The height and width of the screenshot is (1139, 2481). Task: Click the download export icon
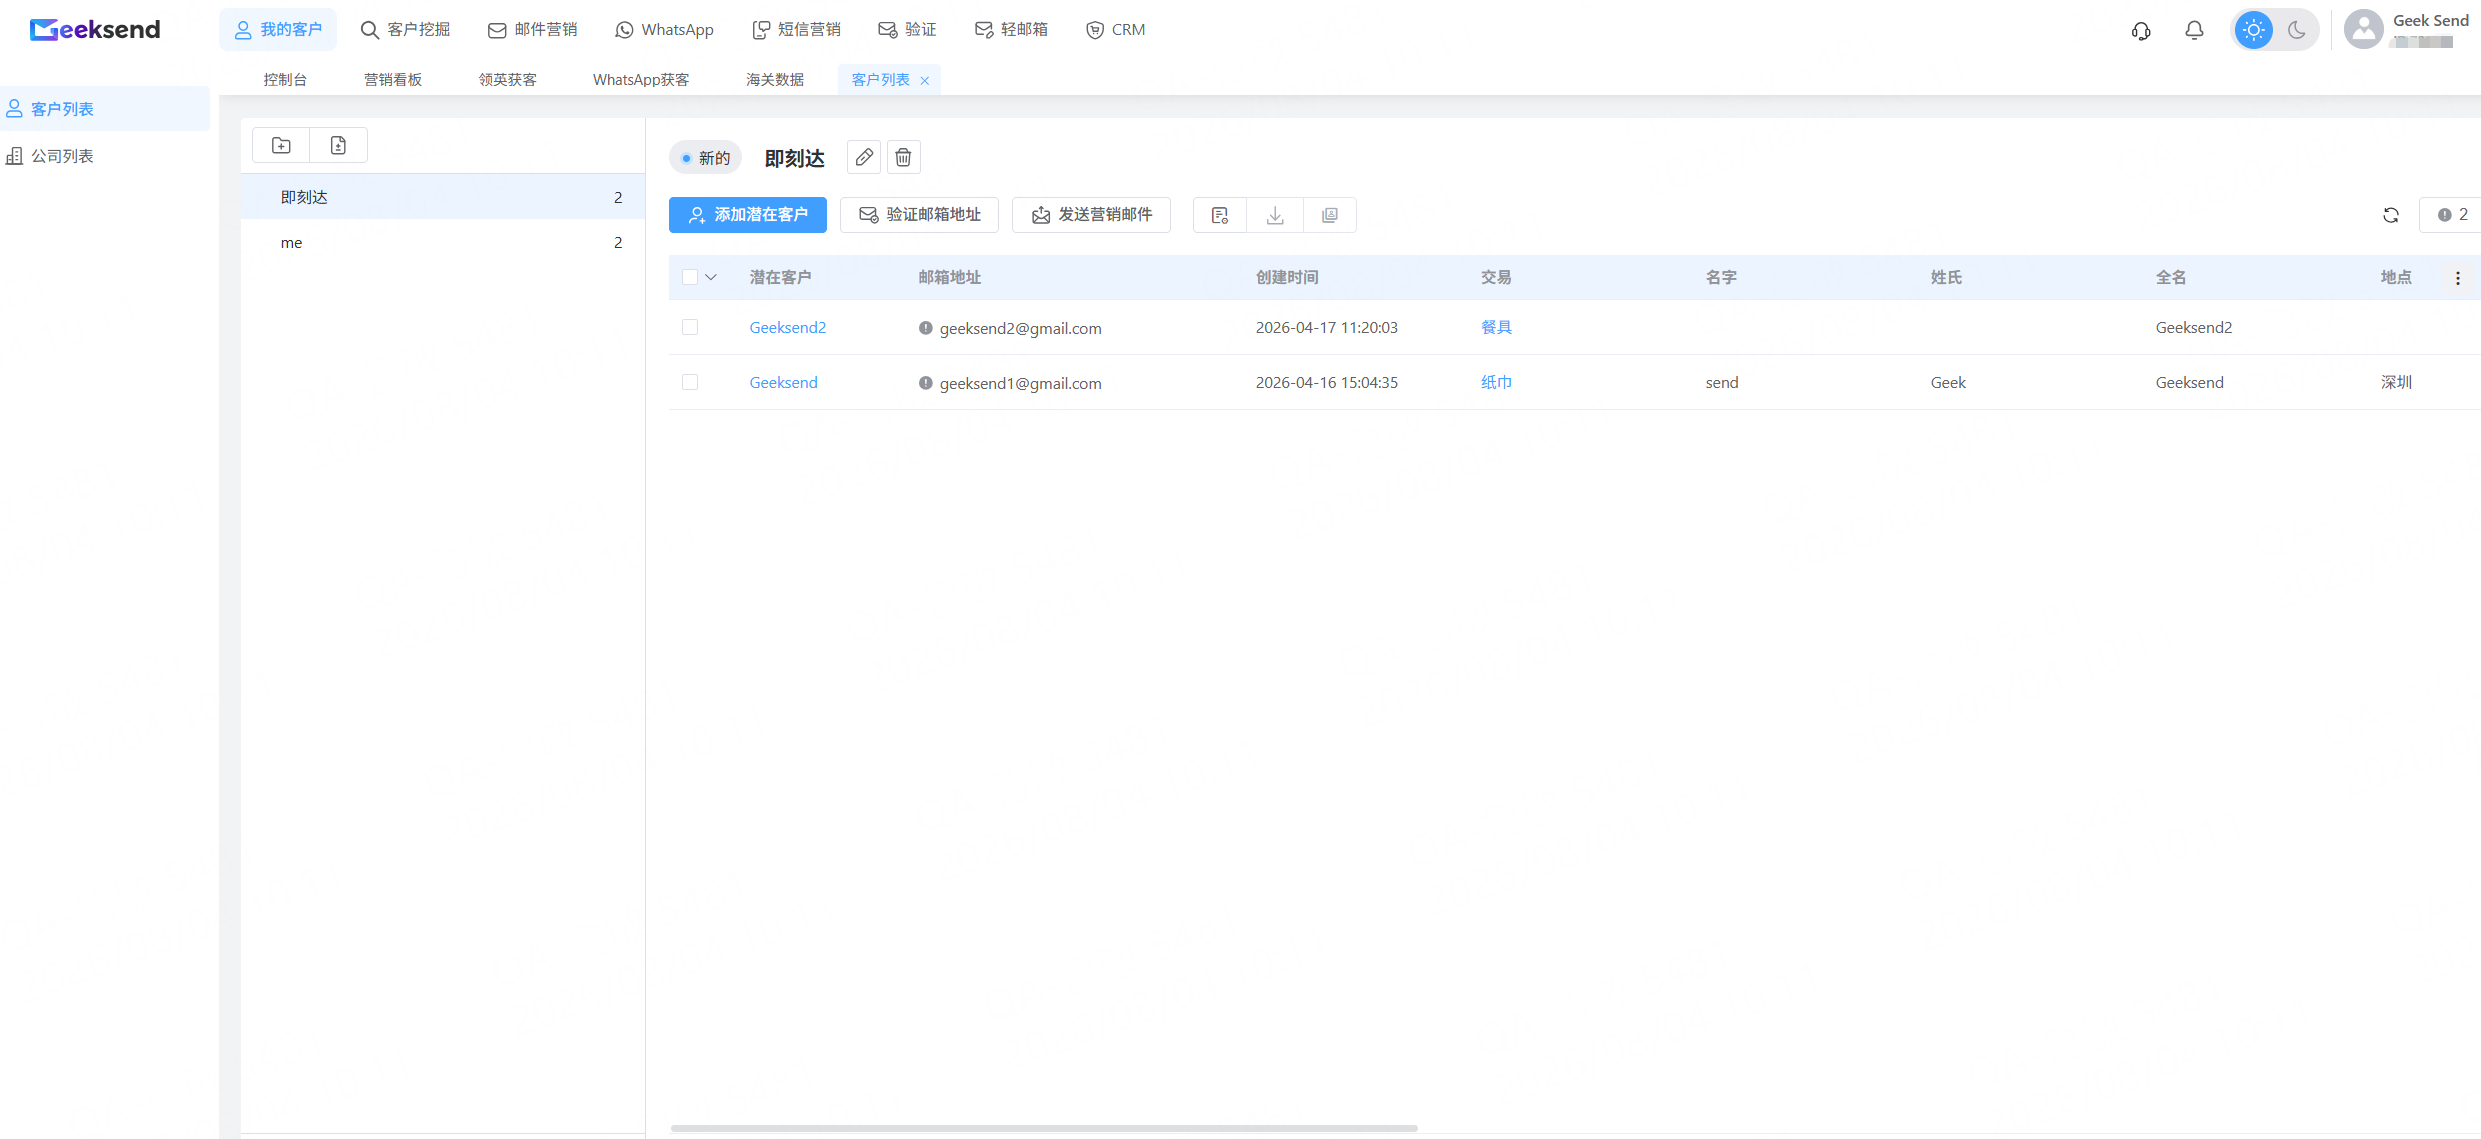(1275, 215)
